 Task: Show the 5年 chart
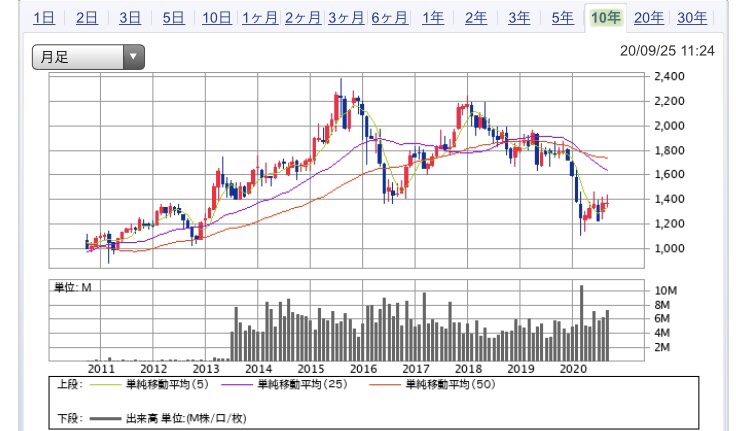[x=562, y=18]
